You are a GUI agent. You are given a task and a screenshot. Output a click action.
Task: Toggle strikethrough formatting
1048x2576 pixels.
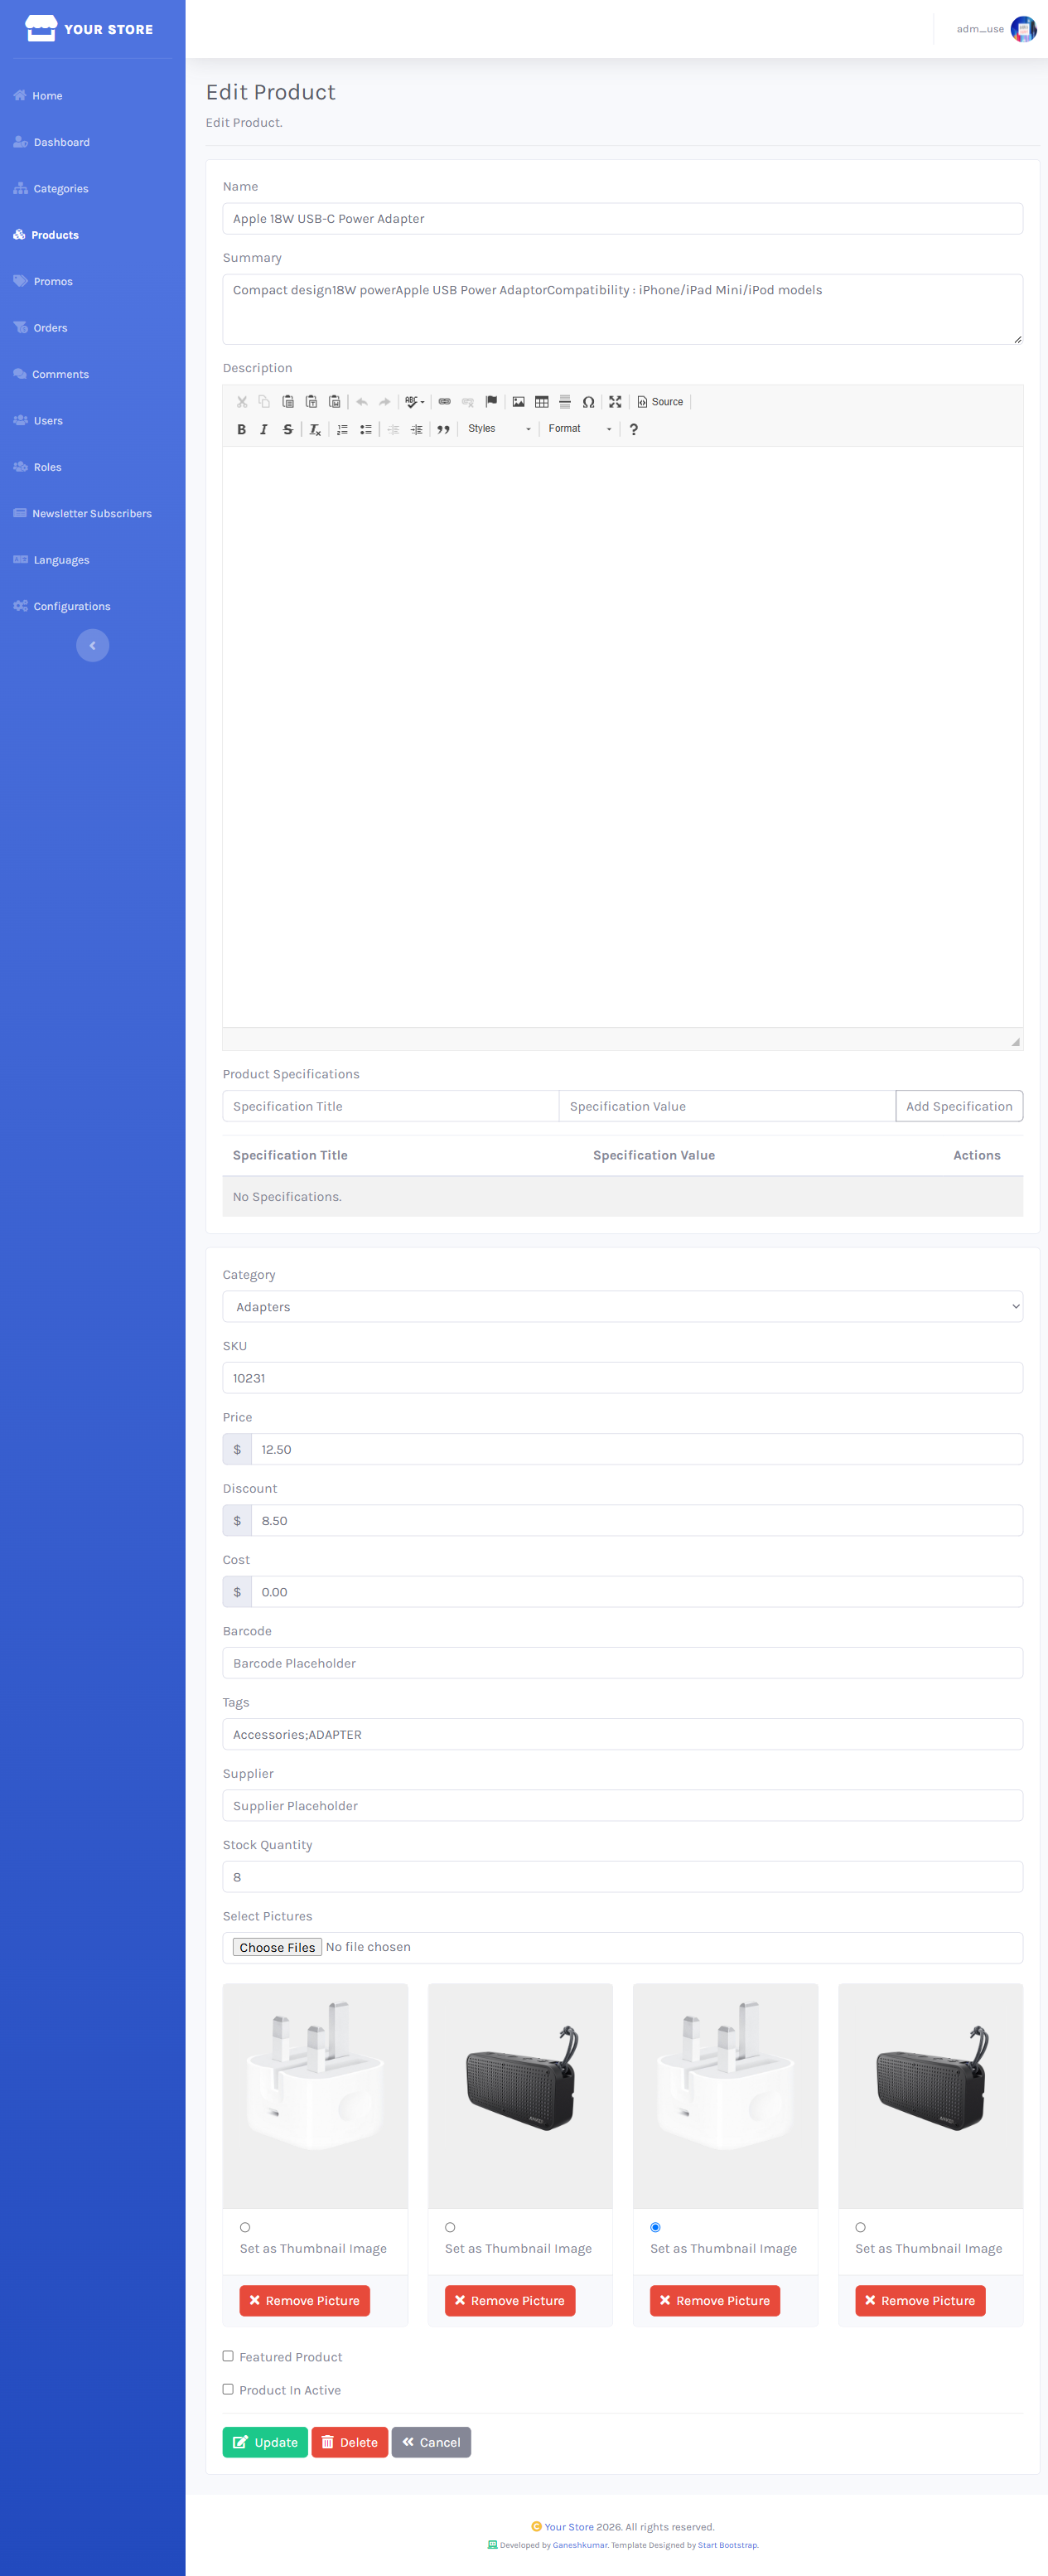(x=287, y=429)
